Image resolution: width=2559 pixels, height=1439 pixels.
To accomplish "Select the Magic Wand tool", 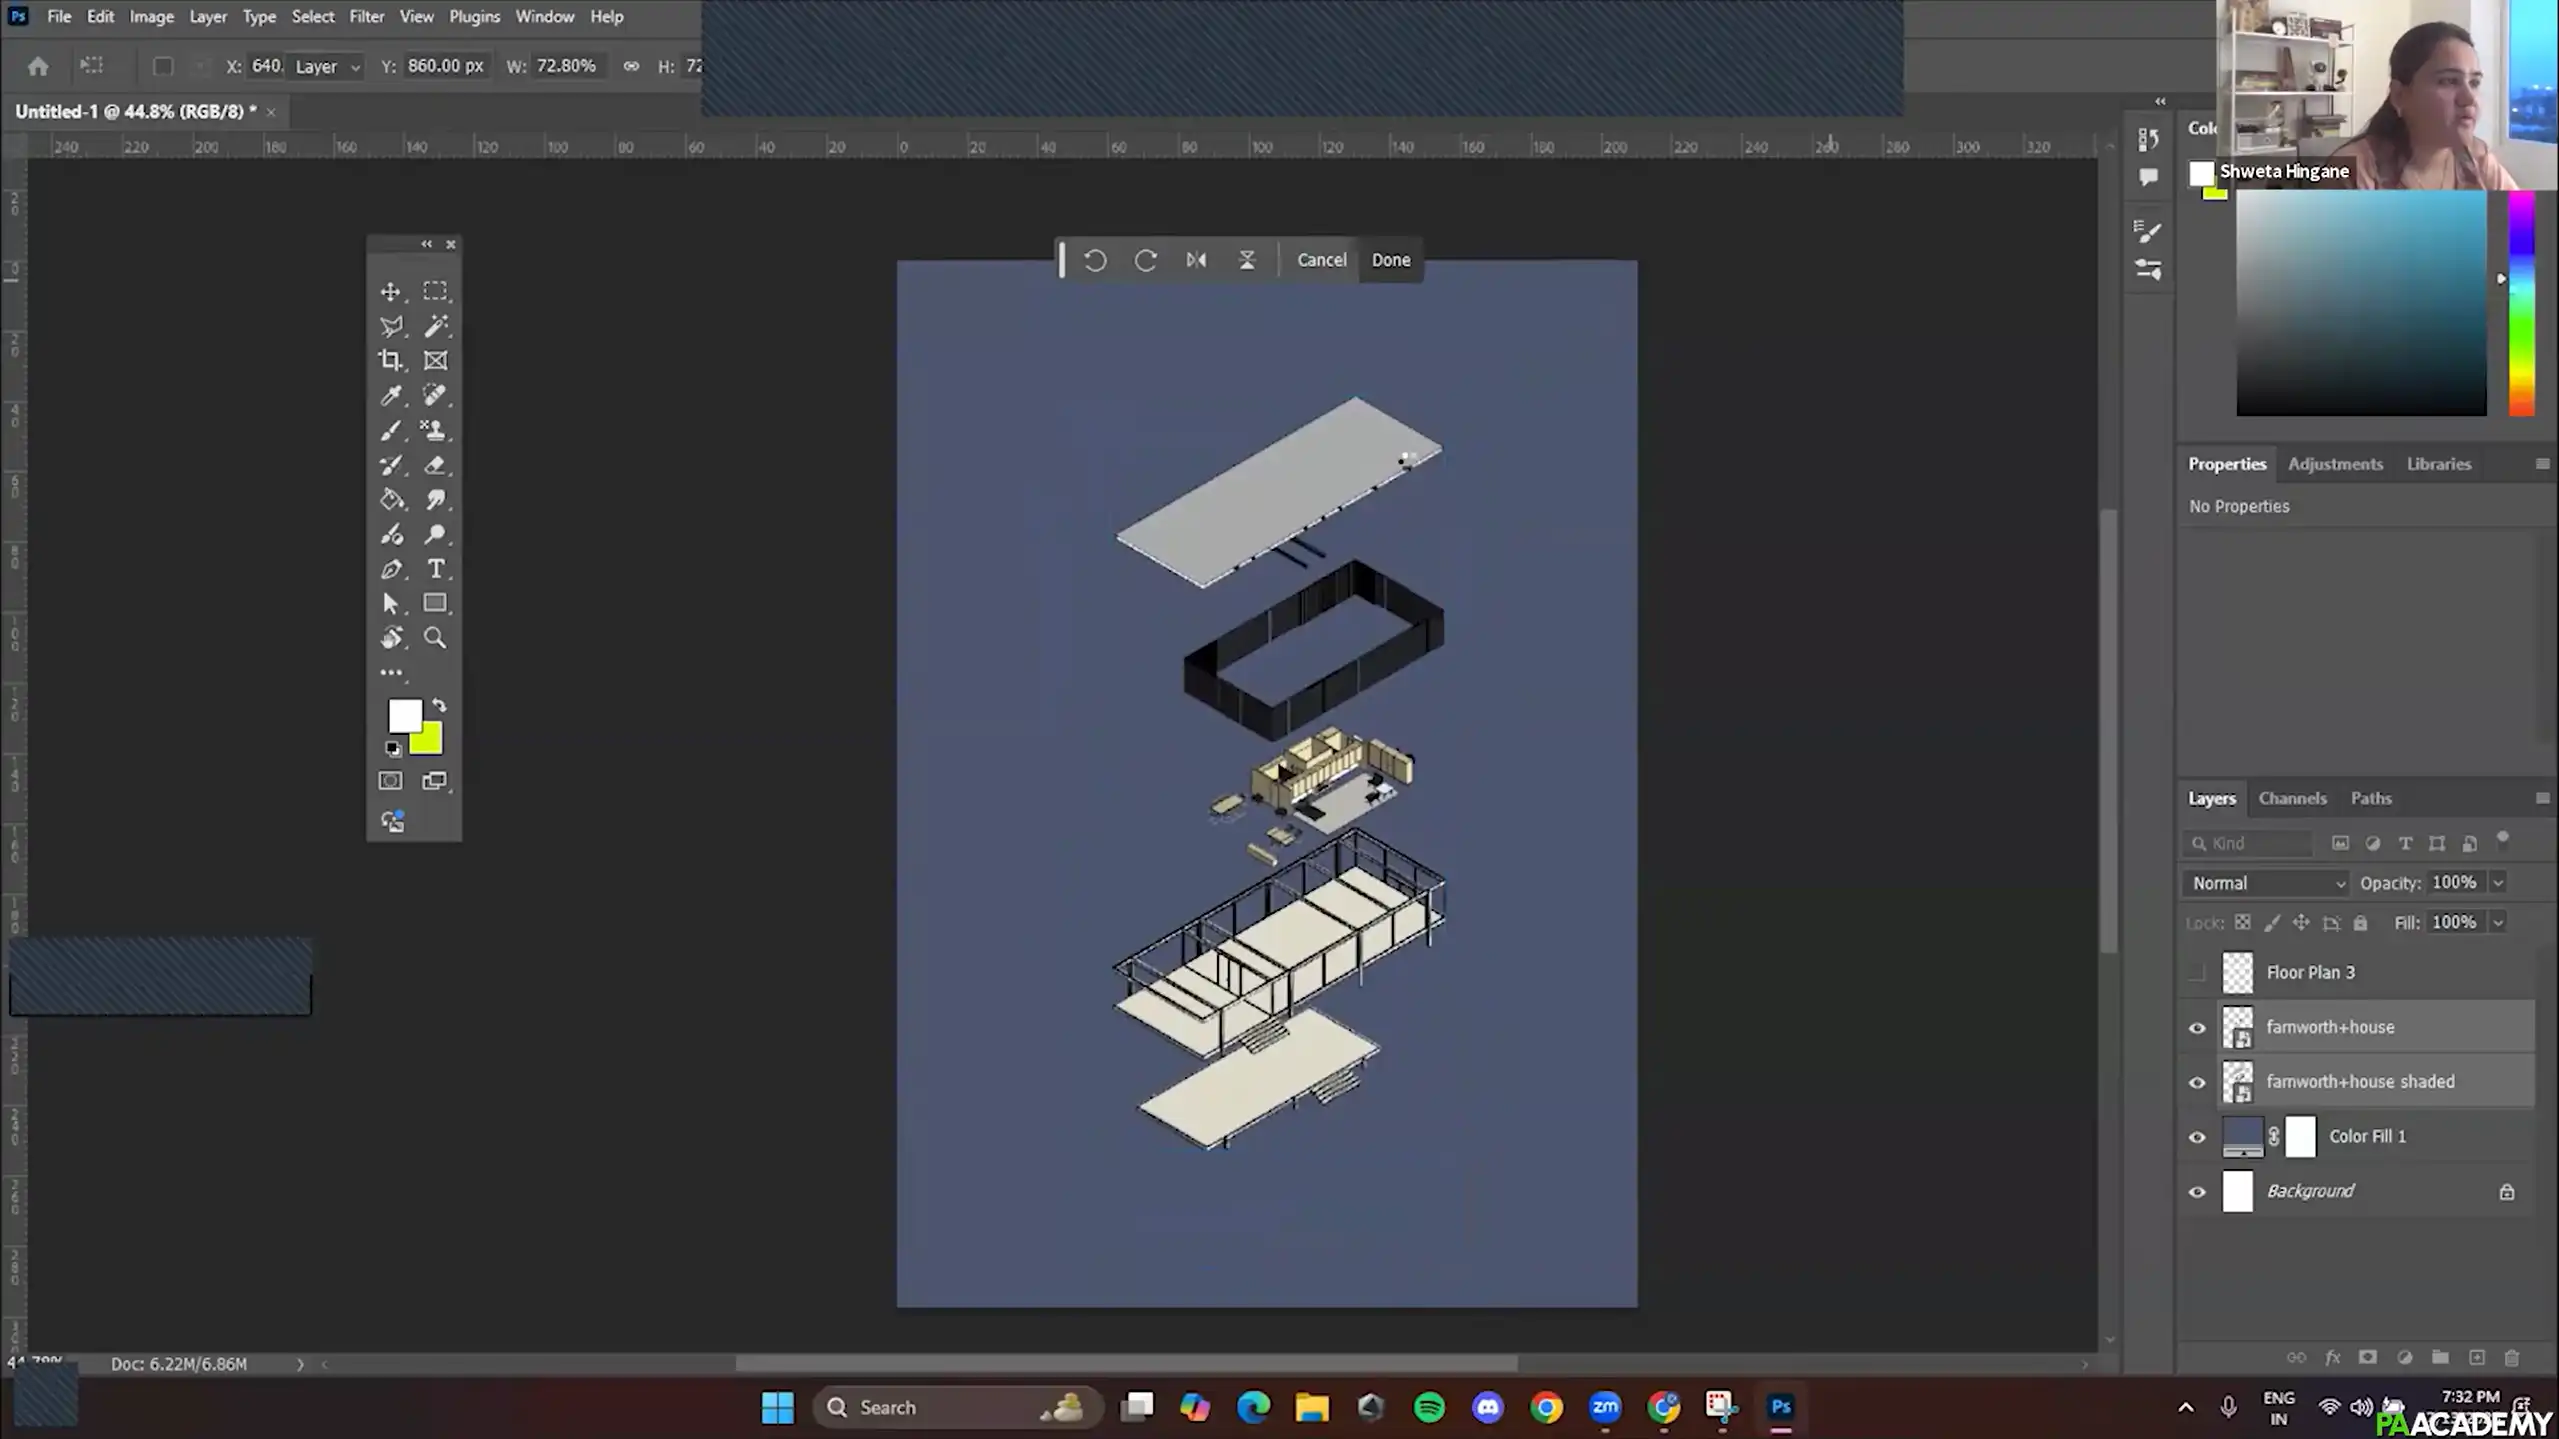I will pos(435,326).
